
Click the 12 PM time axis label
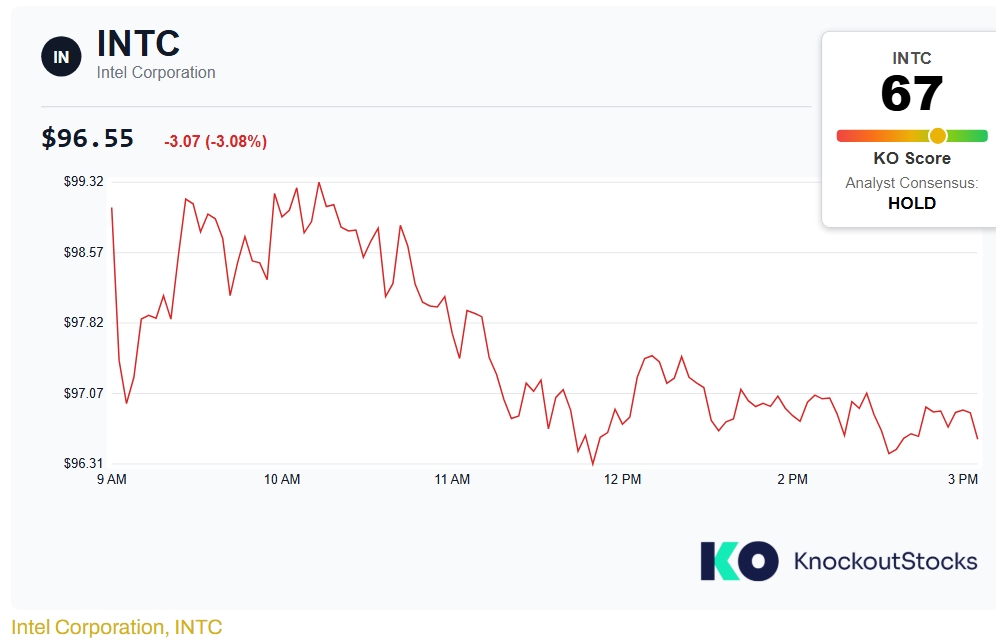tap(622, 479)
